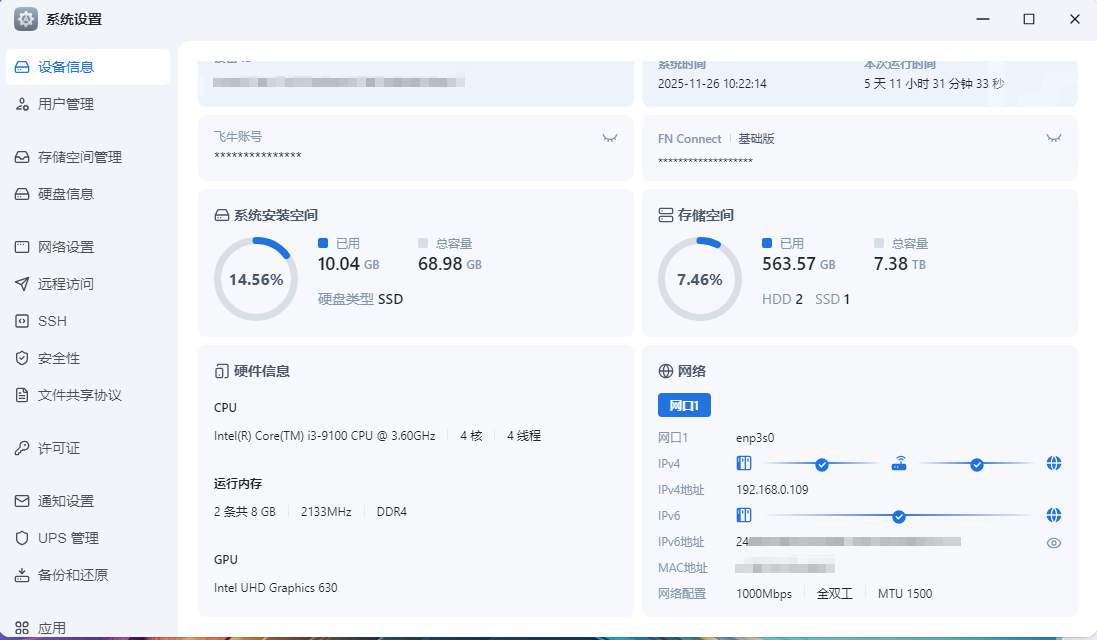Click the 安全性 shield icon
The image size is (1097, 640).
[x=22, y=358]
